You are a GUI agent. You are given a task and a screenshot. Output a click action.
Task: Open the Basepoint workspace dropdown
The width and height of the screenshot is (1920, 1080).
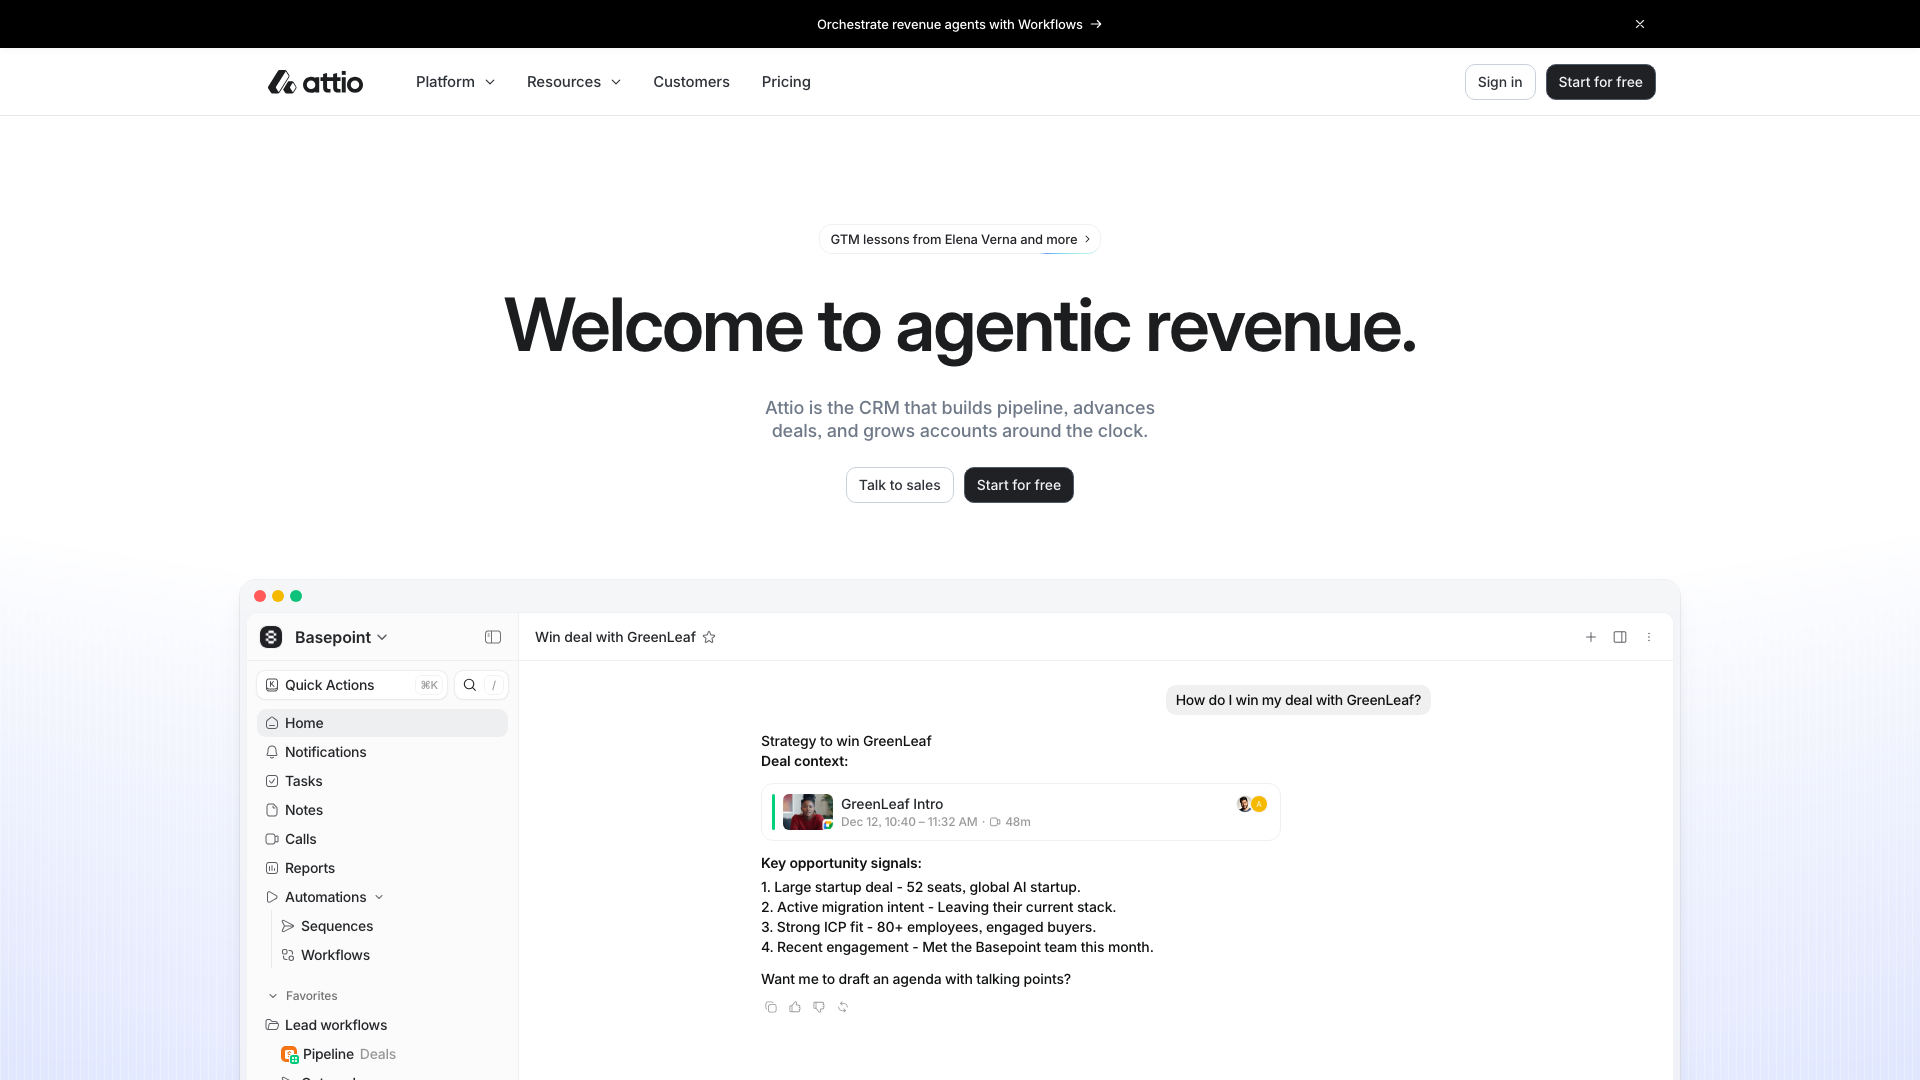pyautogui.click(x=340, y=637)
